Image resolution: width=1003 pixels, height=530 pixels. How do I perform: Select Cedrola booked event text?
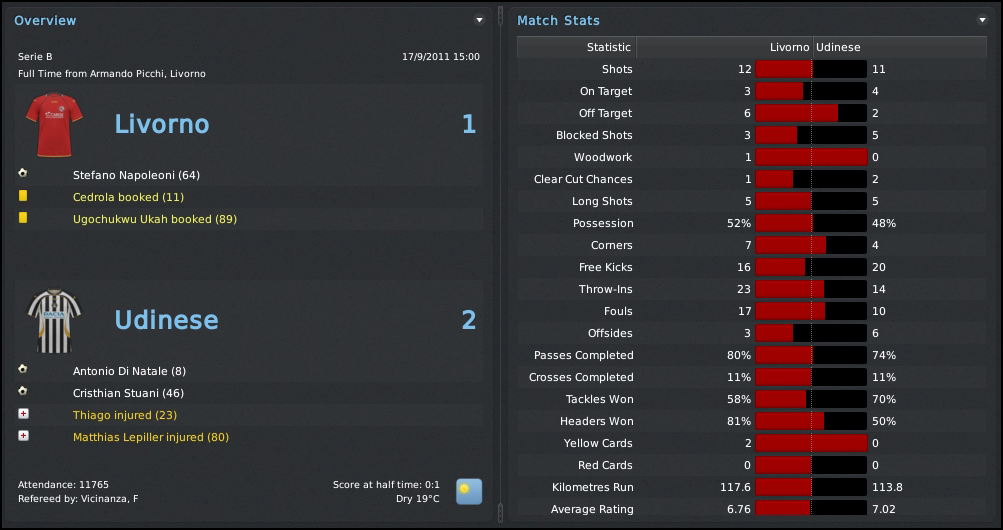click(x=128, y=197)
